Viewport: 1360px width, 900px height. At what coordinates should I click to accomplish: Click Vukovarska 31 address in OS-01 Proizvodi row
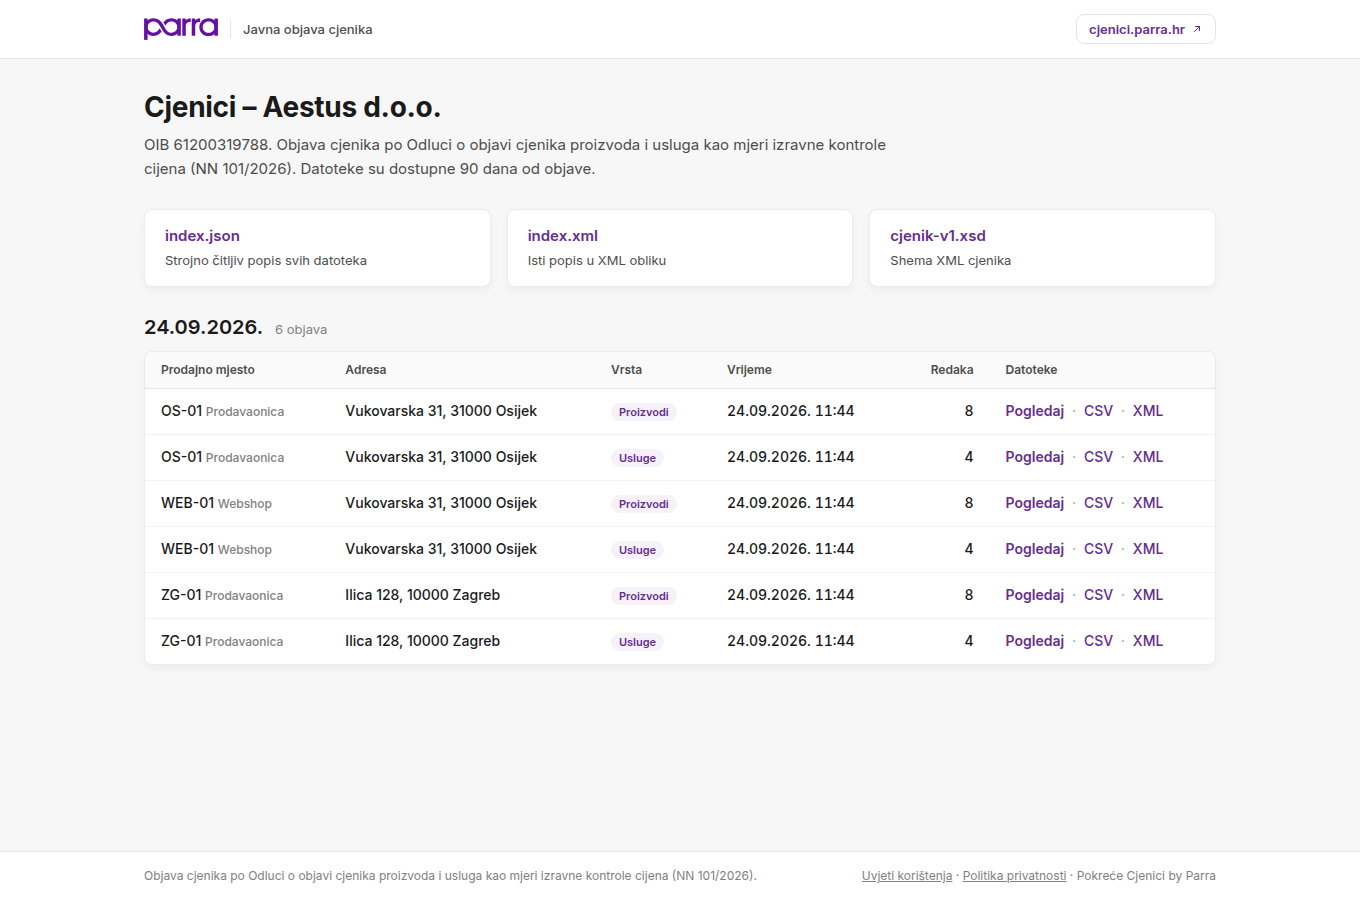441,411
